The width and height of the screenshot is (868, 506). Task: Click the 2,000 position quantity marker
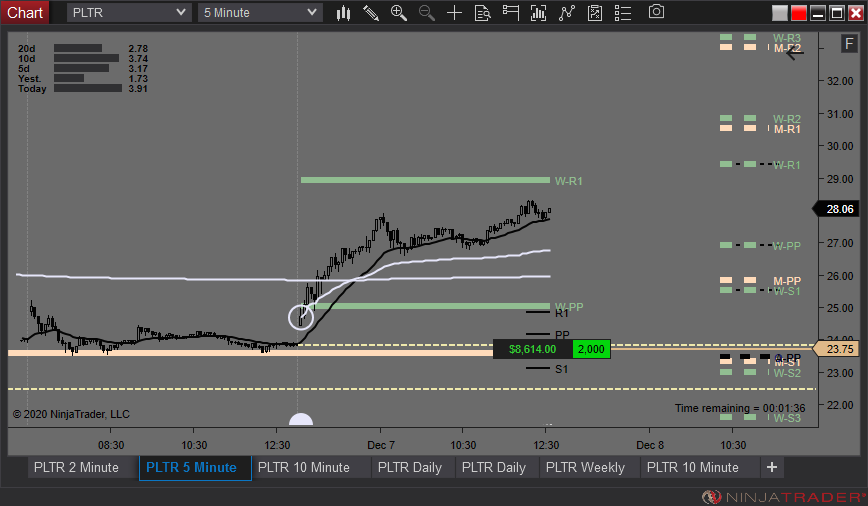point(591,349)
